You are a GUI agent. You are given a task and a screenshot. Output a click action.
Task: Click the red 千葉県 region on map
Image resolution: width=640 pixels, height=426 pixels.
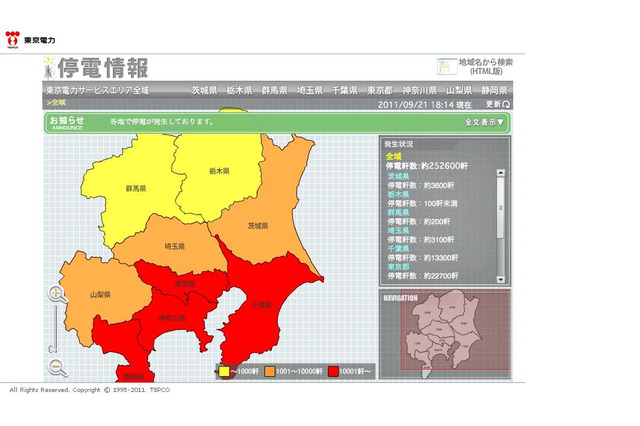point(261,304)
